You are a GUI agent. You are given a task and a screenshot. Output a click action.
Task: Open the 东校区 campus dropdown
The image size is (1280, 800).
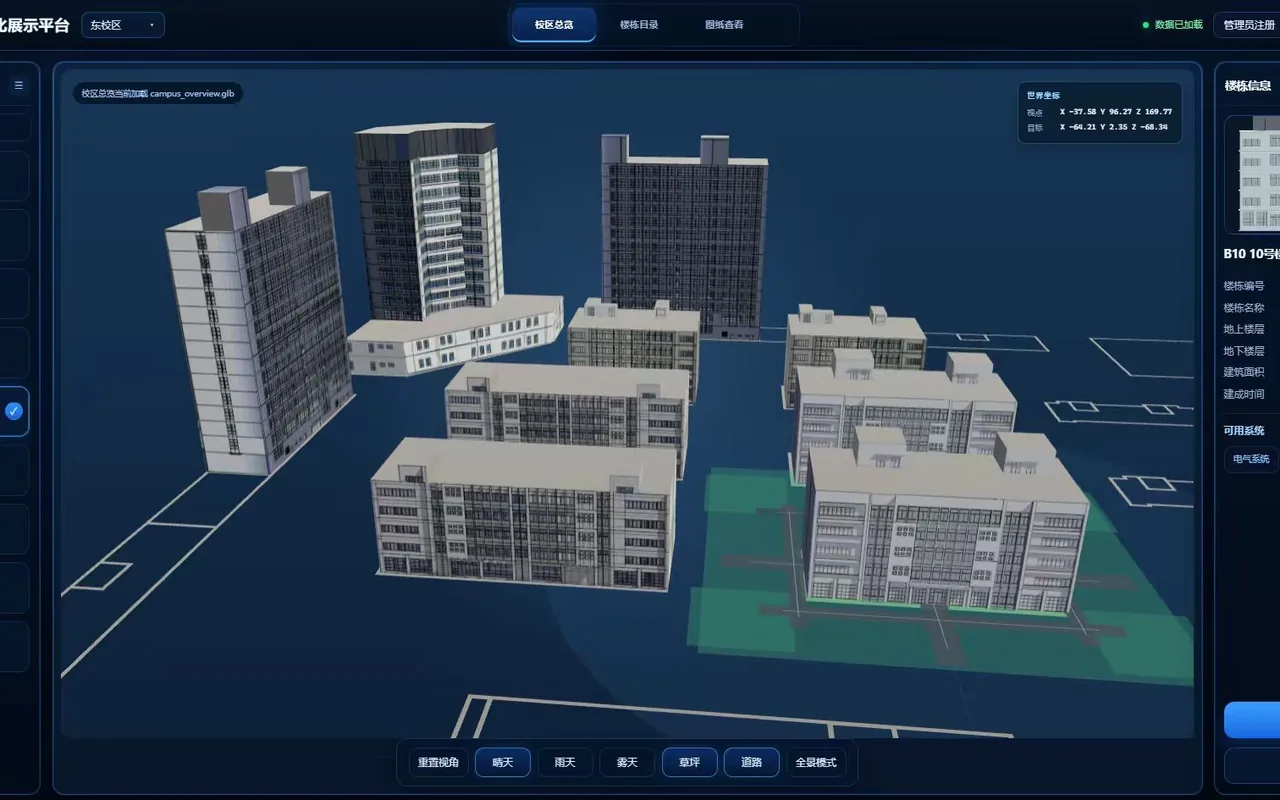(x=123, y=25)
